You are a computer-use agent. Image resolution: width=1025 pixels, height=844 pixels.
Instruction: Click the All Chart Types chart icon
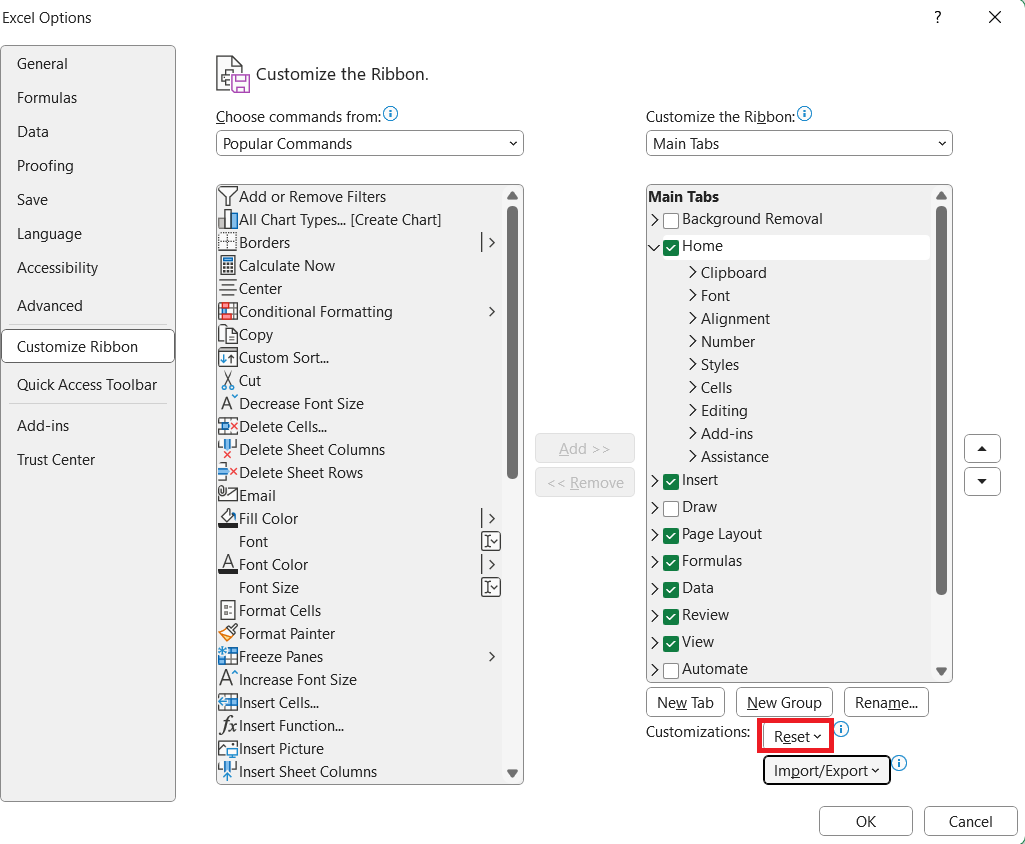coord(227,219)
